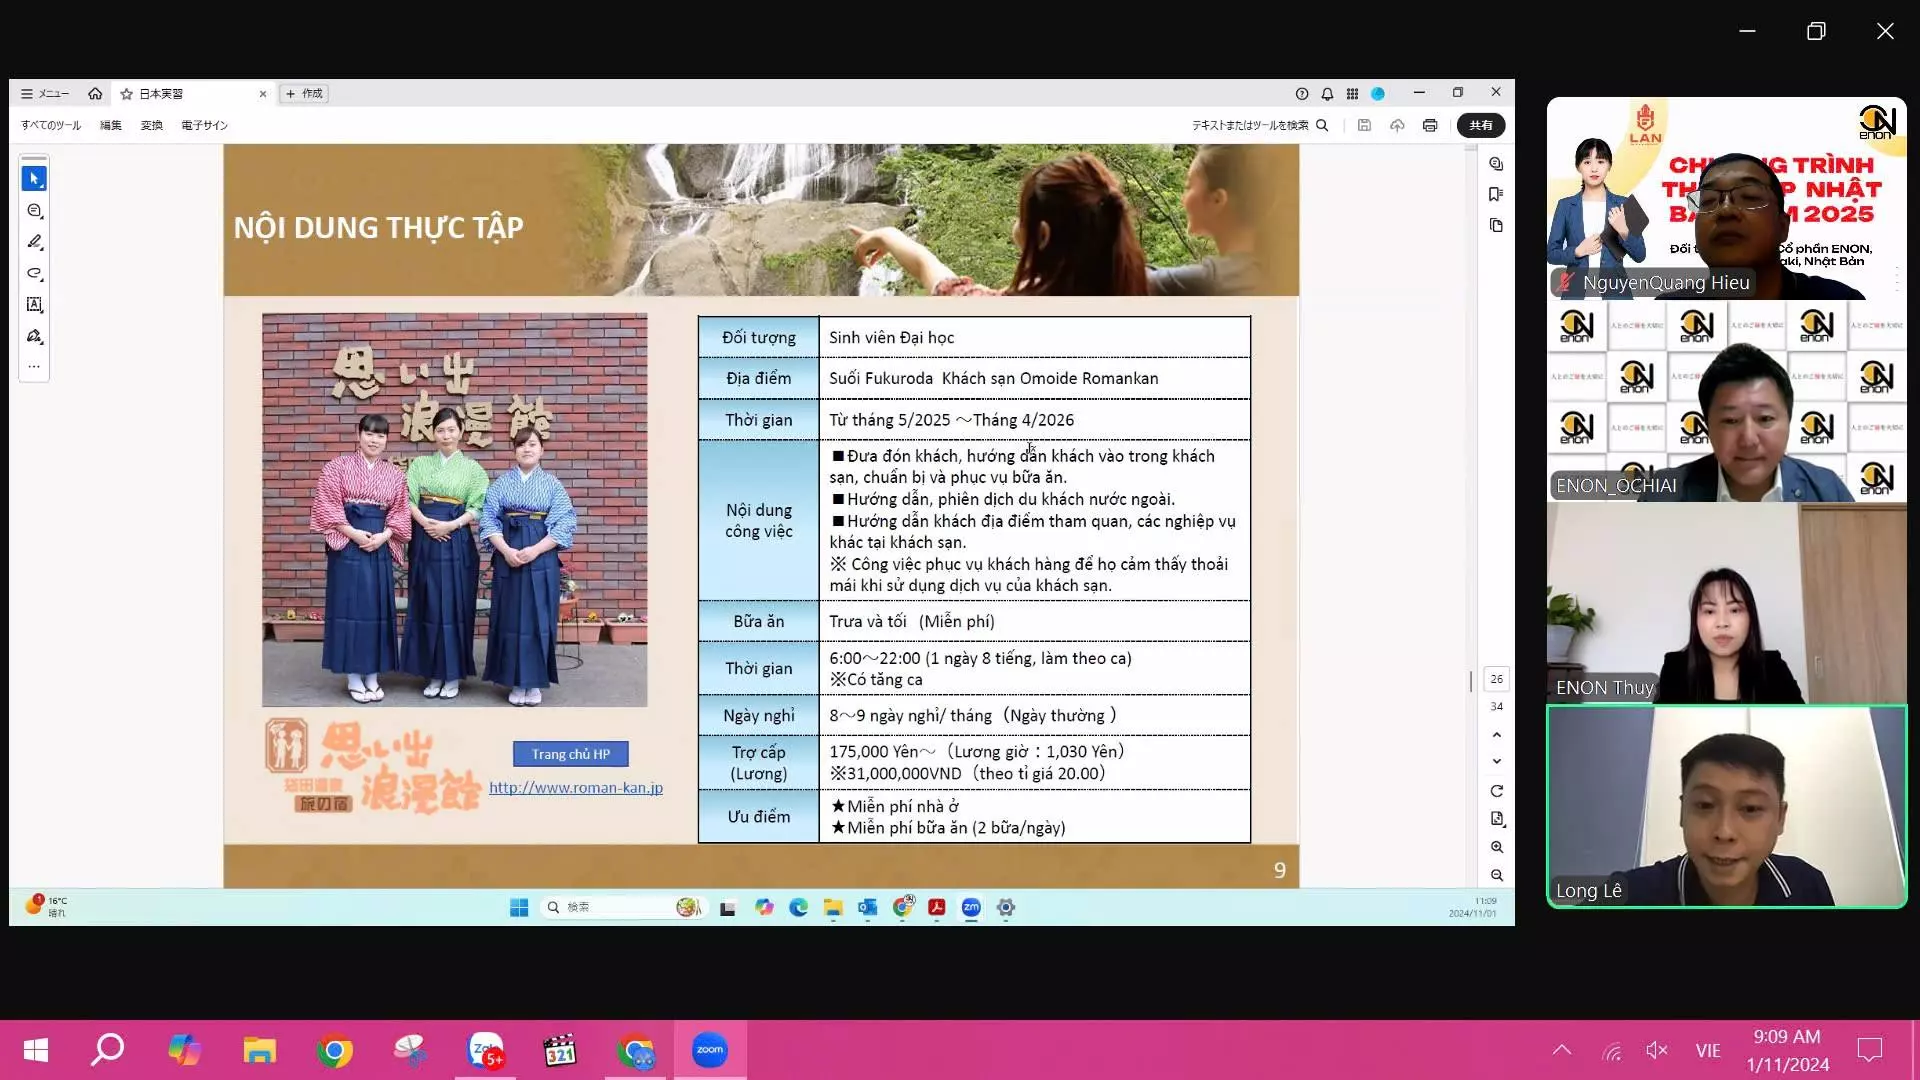Open the fill and sign pen tool
The image size is (1920, 1080).
34,336
